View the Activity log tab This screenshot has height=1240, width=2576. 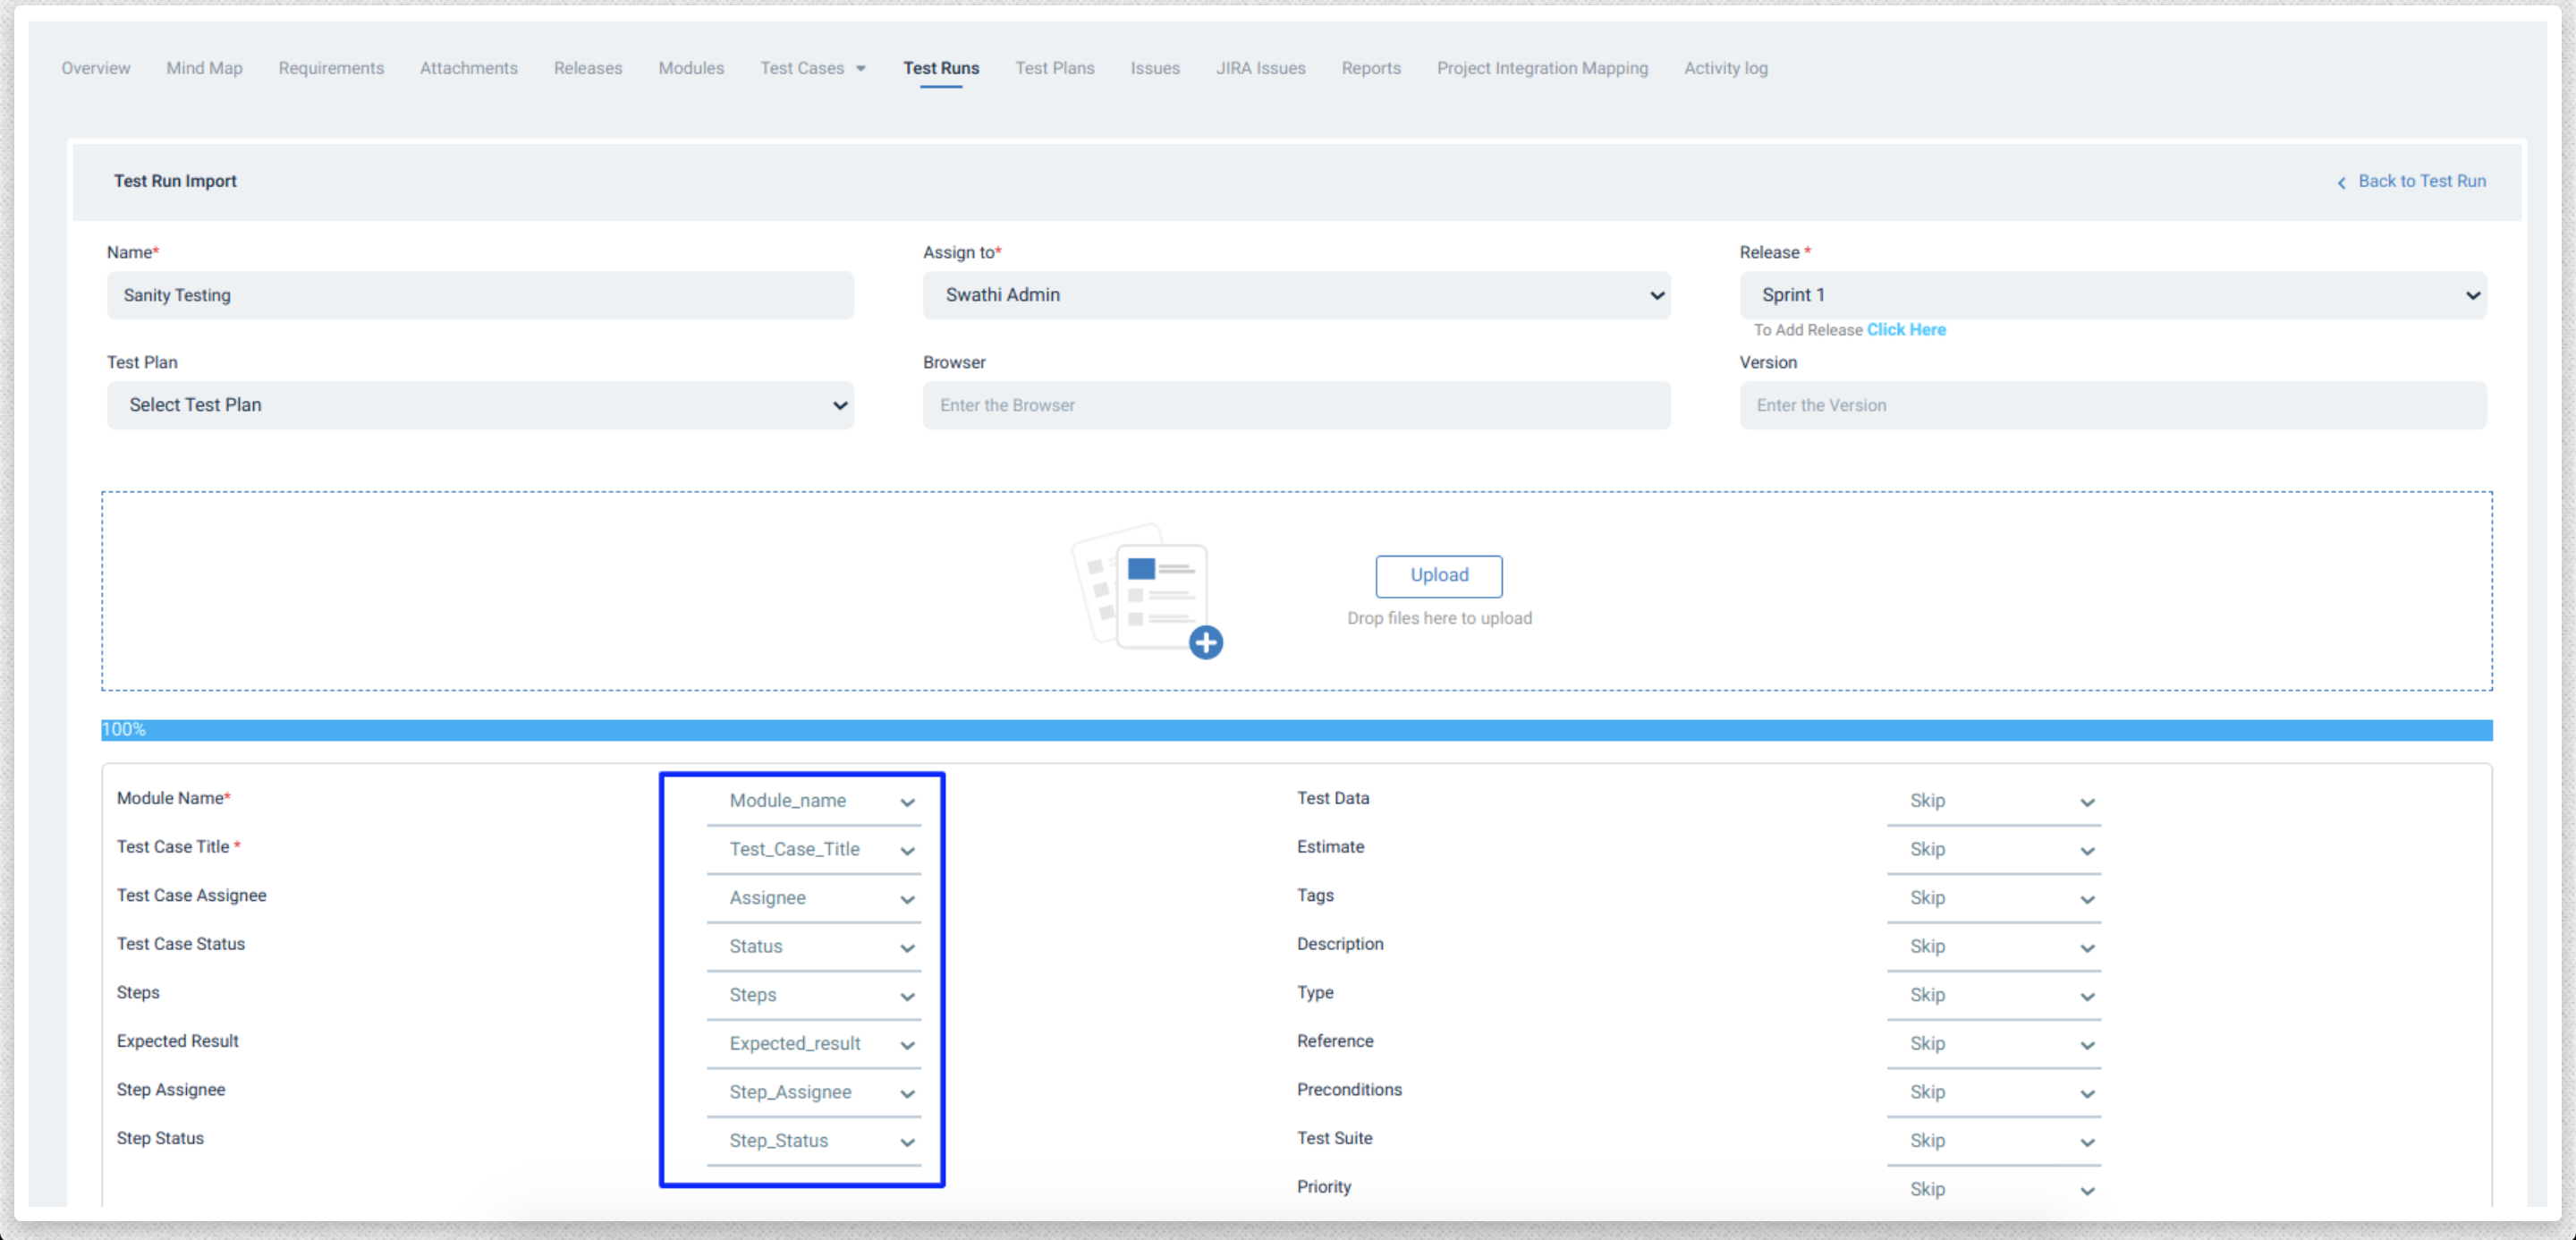coord(1725,68)
